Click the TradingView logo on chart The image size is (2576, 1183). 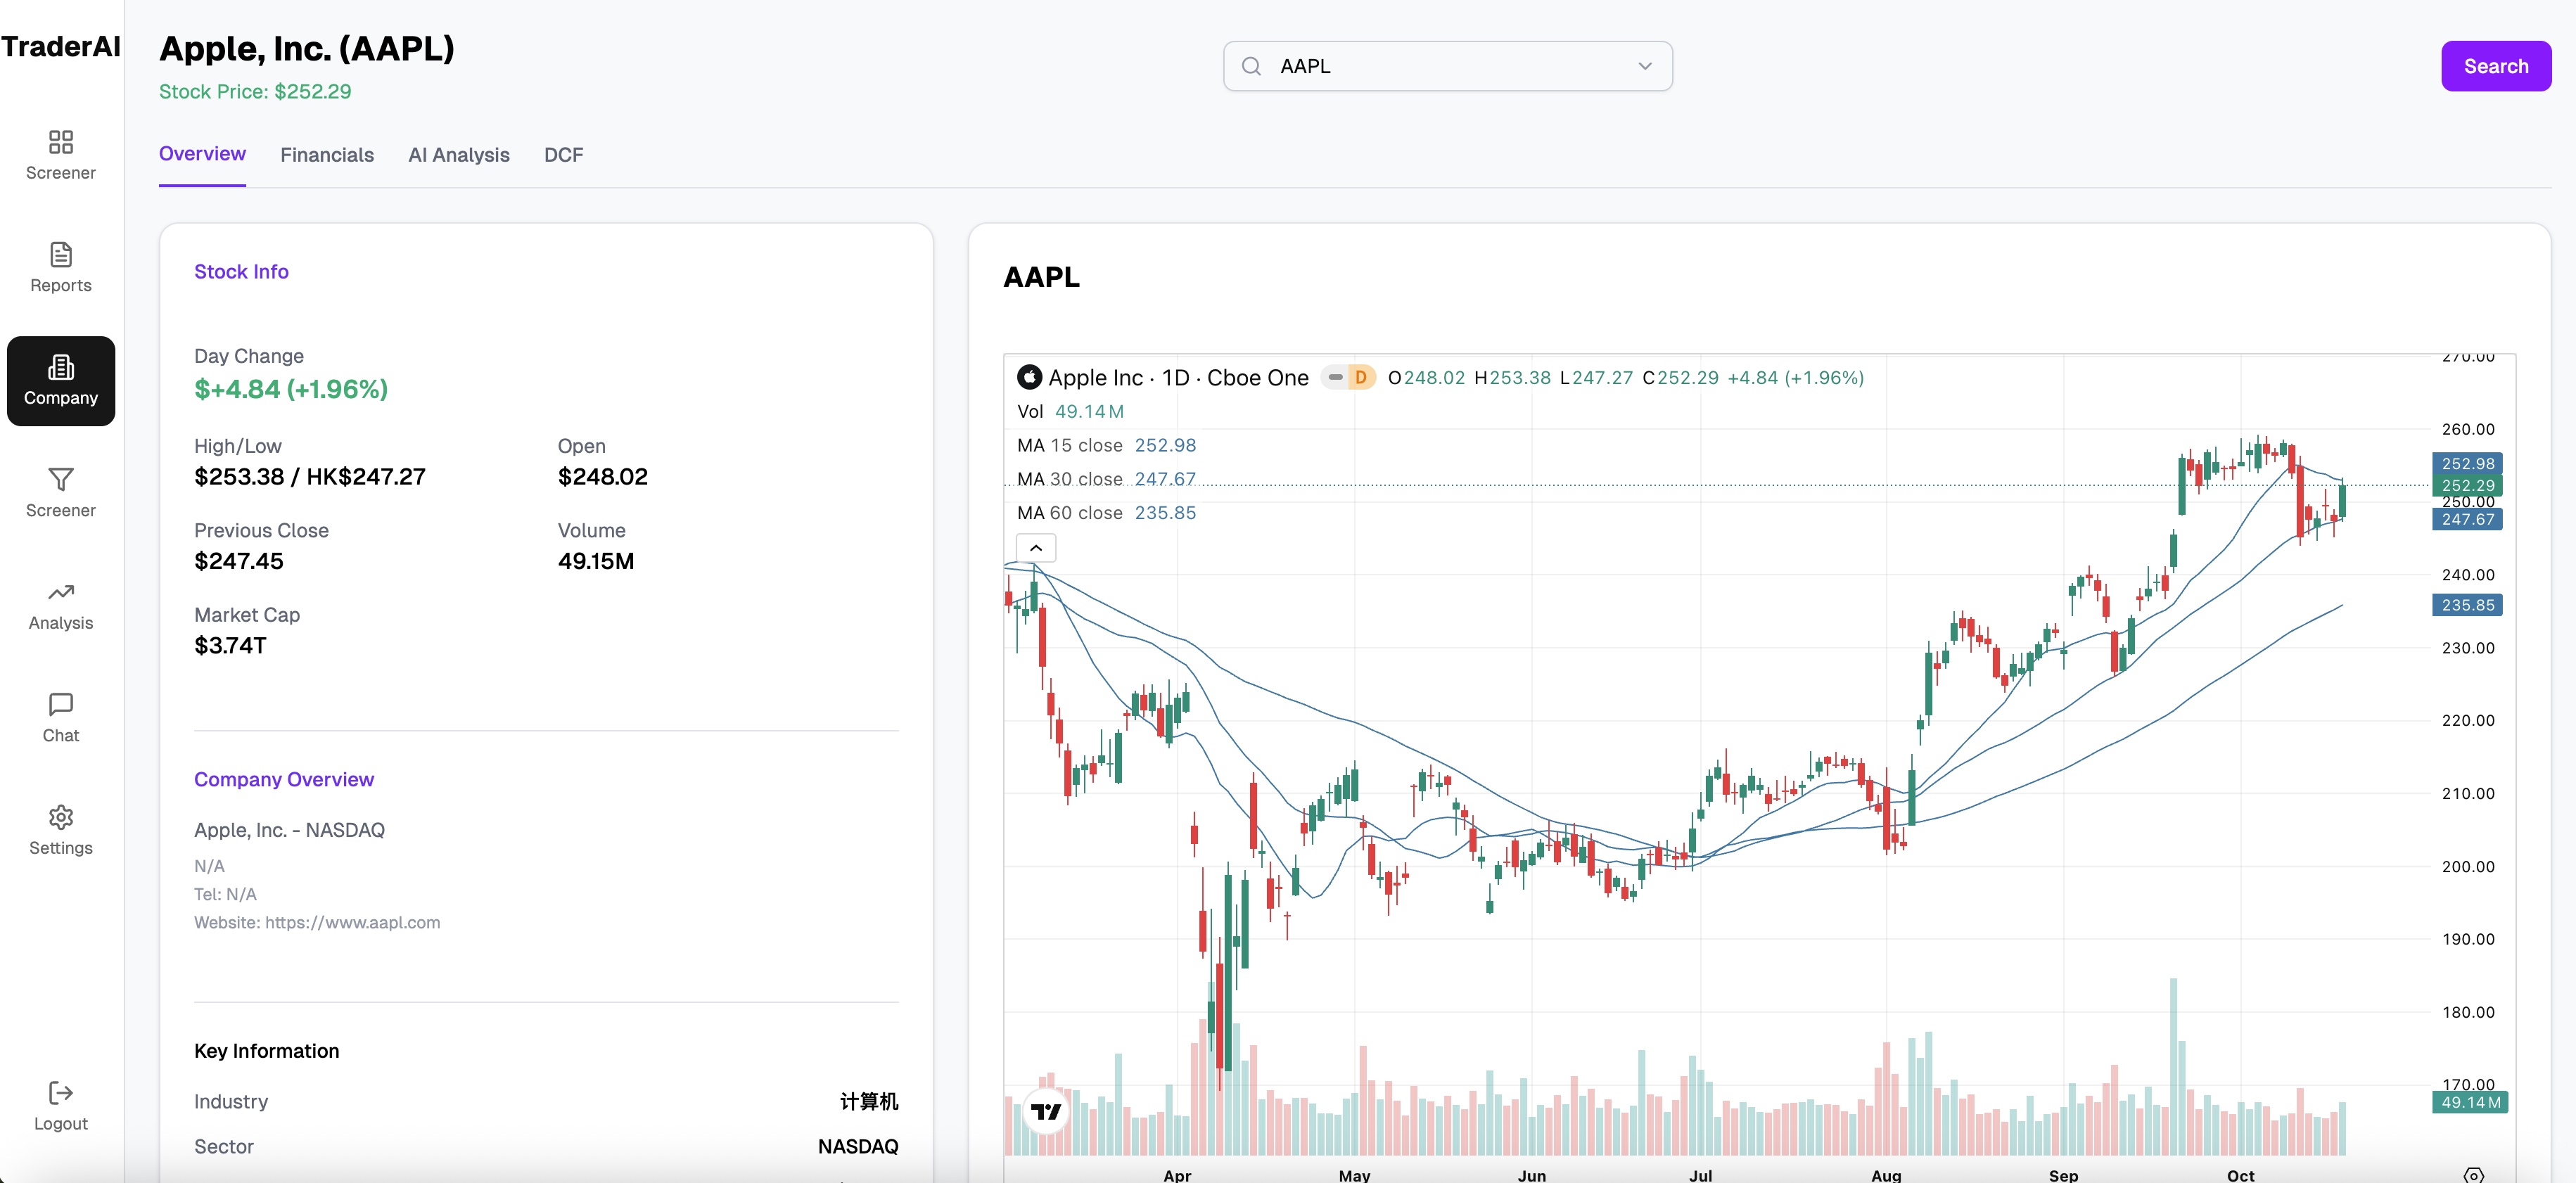tap(1046, 1111)
